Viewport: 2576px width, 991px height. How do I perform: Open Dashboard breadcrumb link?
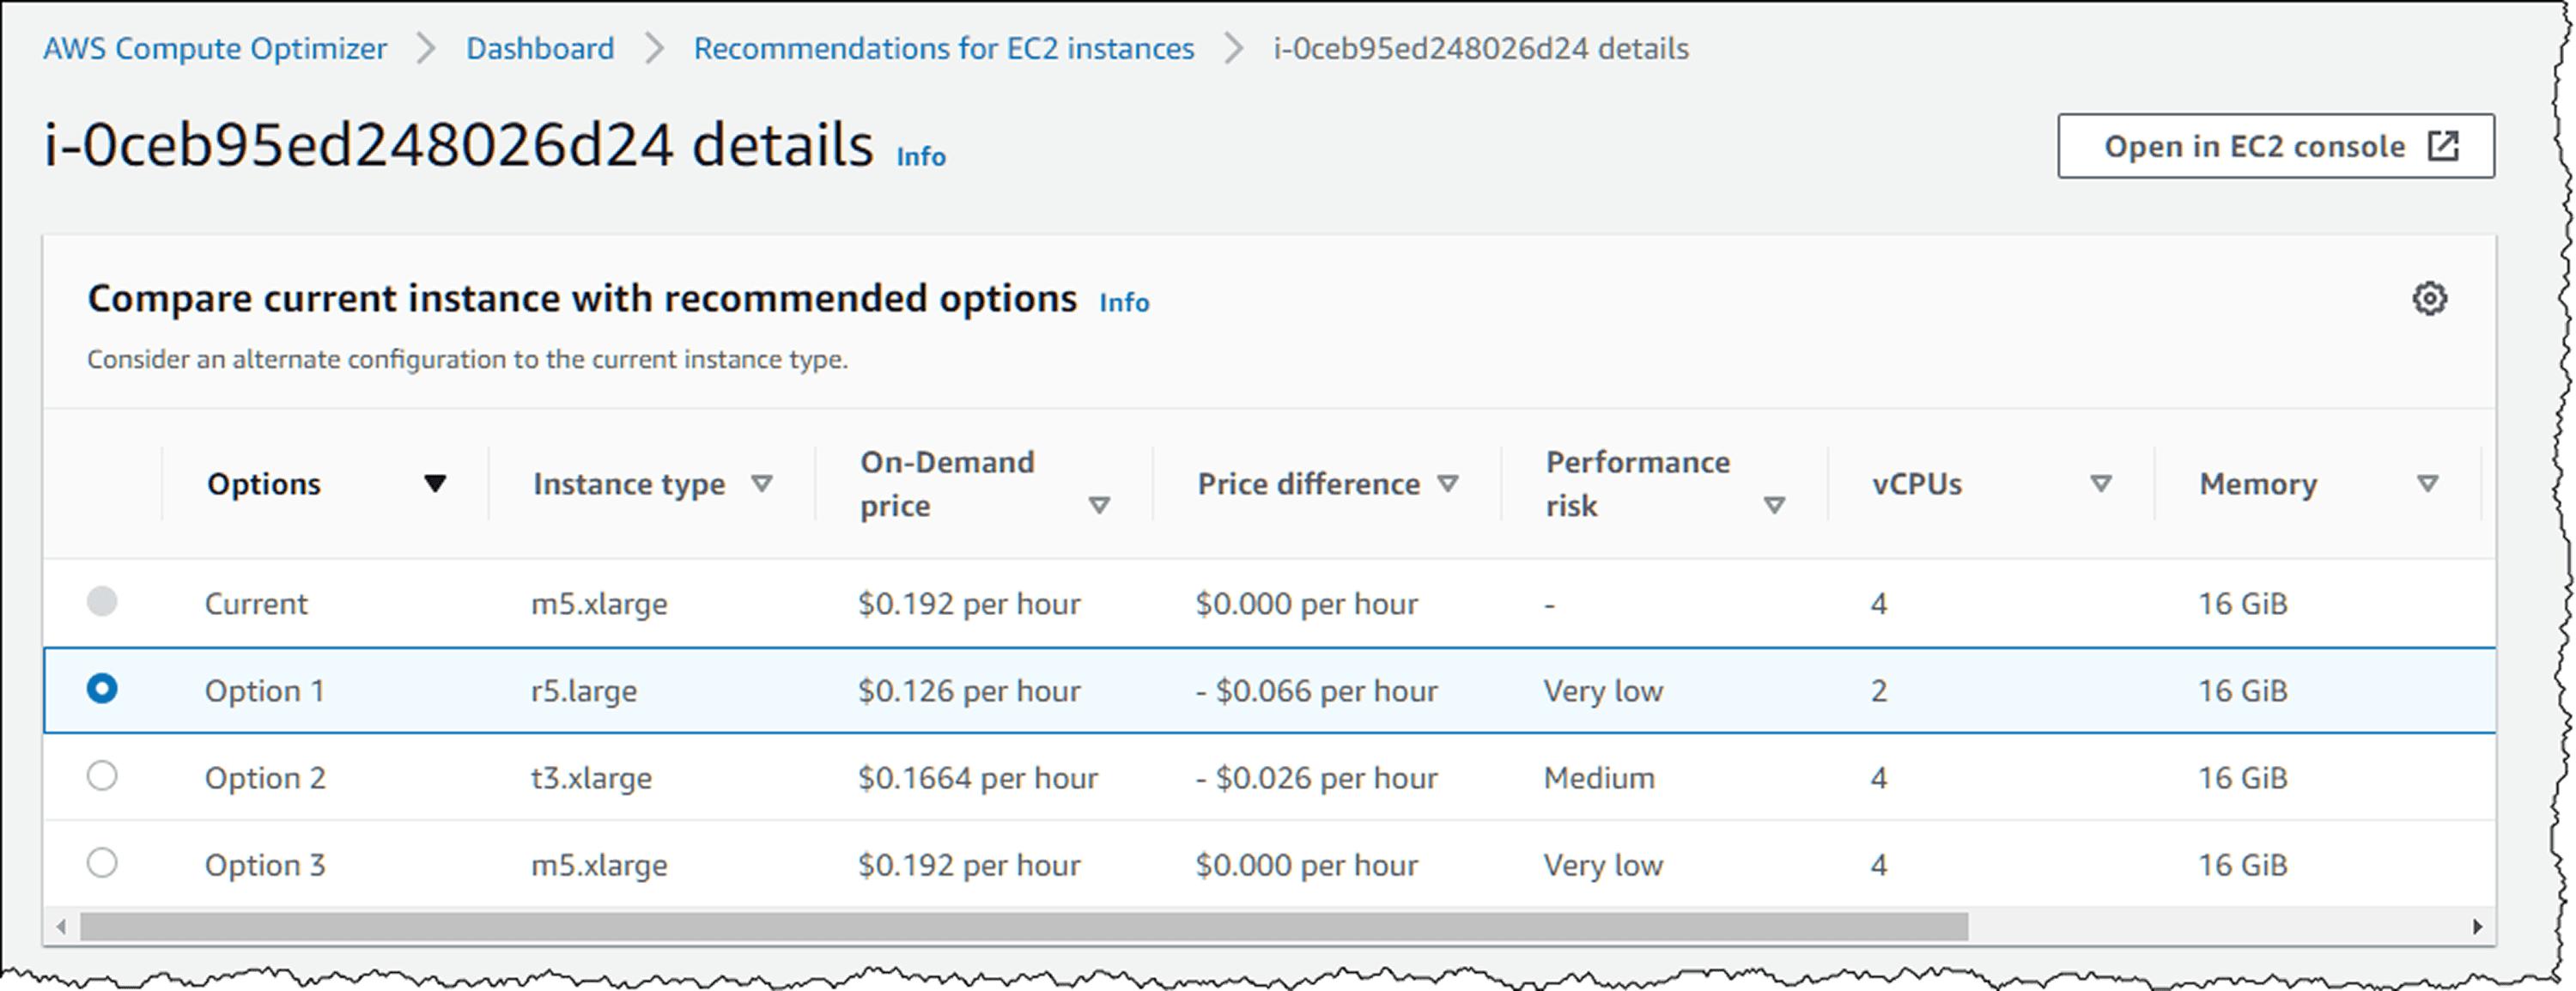(x=540, y=48)
